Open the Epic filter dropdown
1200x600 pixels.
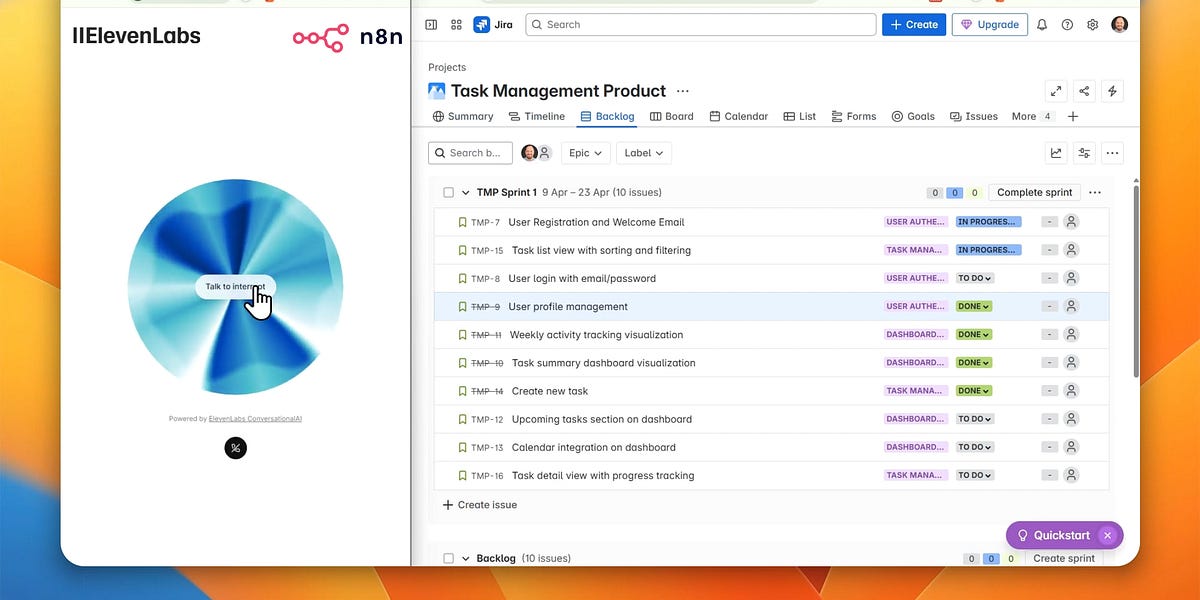[x=586, y=153]
